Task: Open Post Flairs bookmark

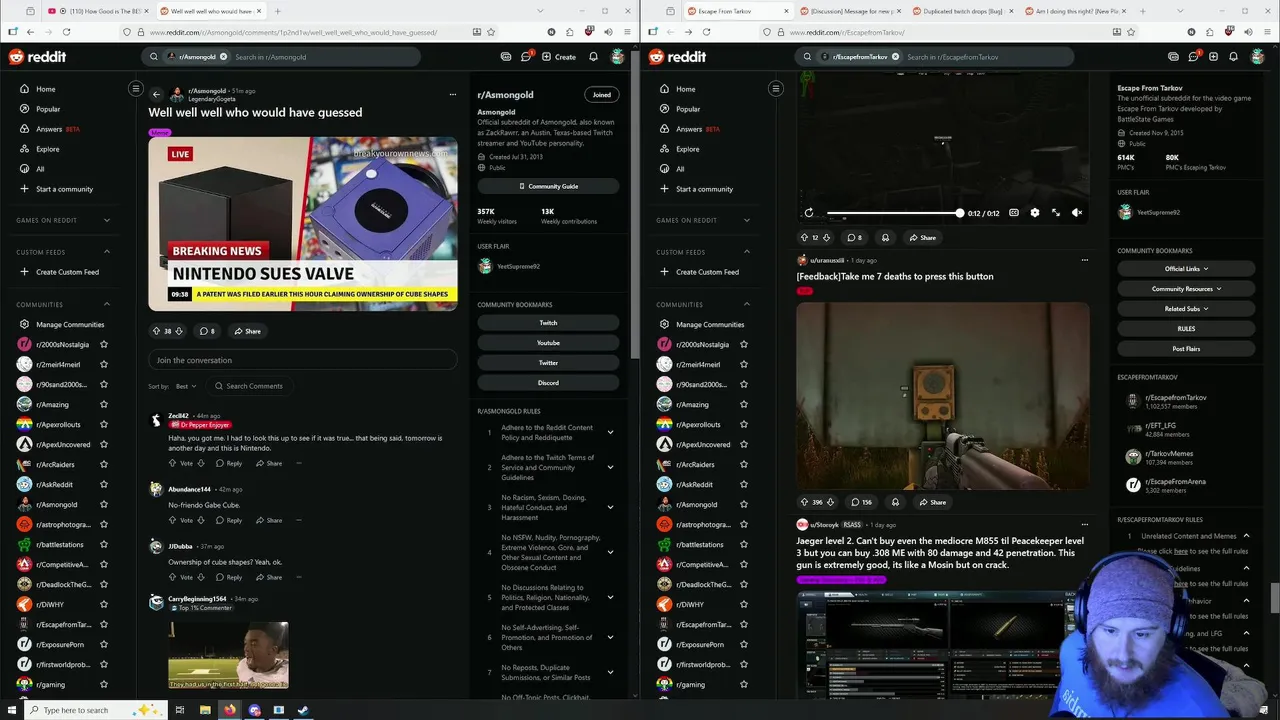Action: [1186, 349]
